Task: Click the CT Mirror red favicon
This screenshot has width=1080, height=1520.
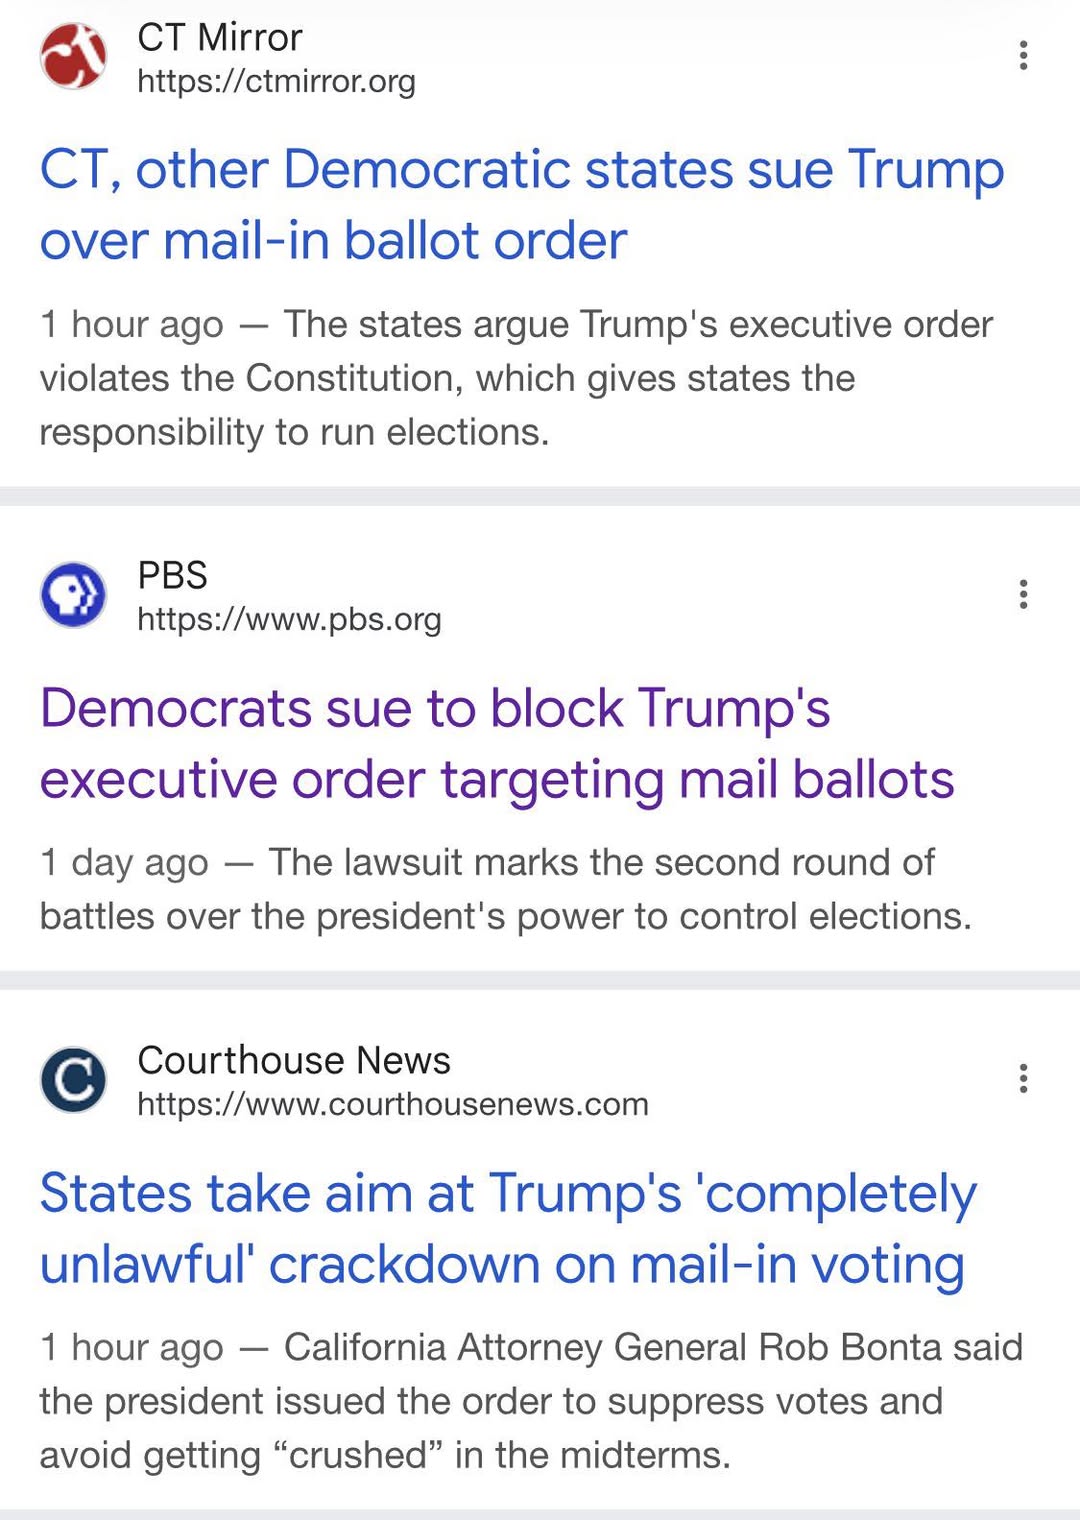Action: 73,56
